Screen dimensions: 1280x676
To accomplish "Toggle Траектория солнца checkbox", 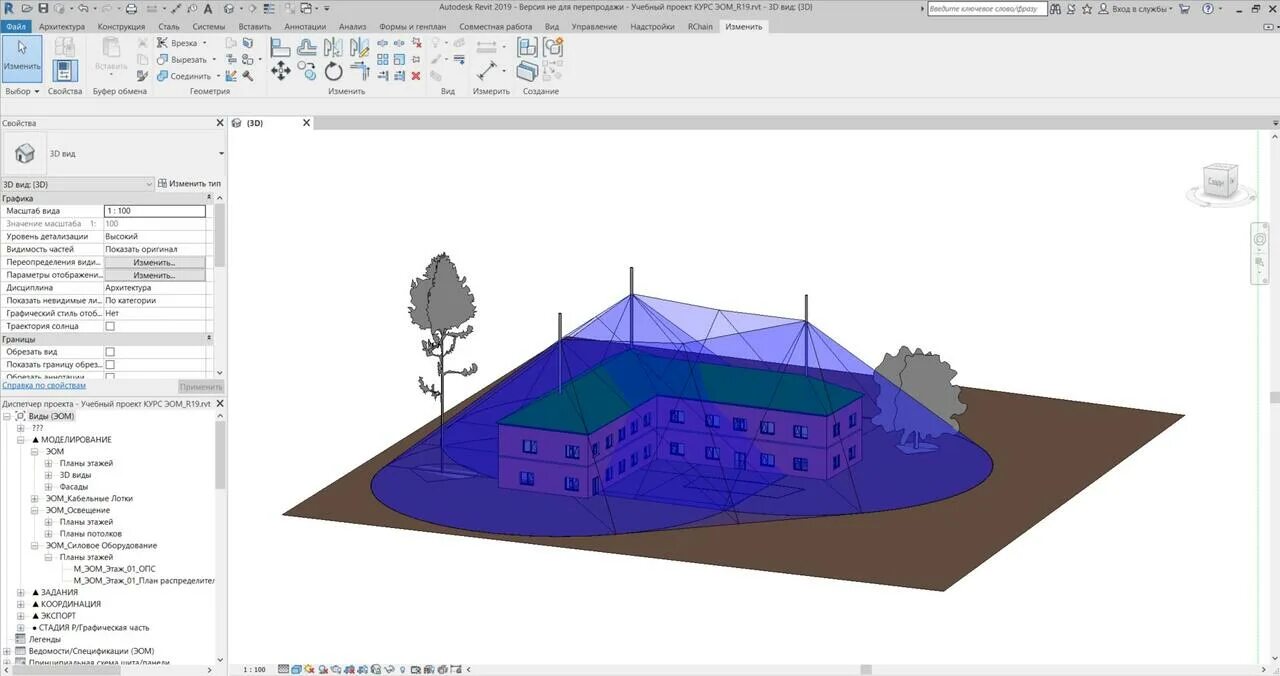I will pyautogui.click(x=110, y=326).
